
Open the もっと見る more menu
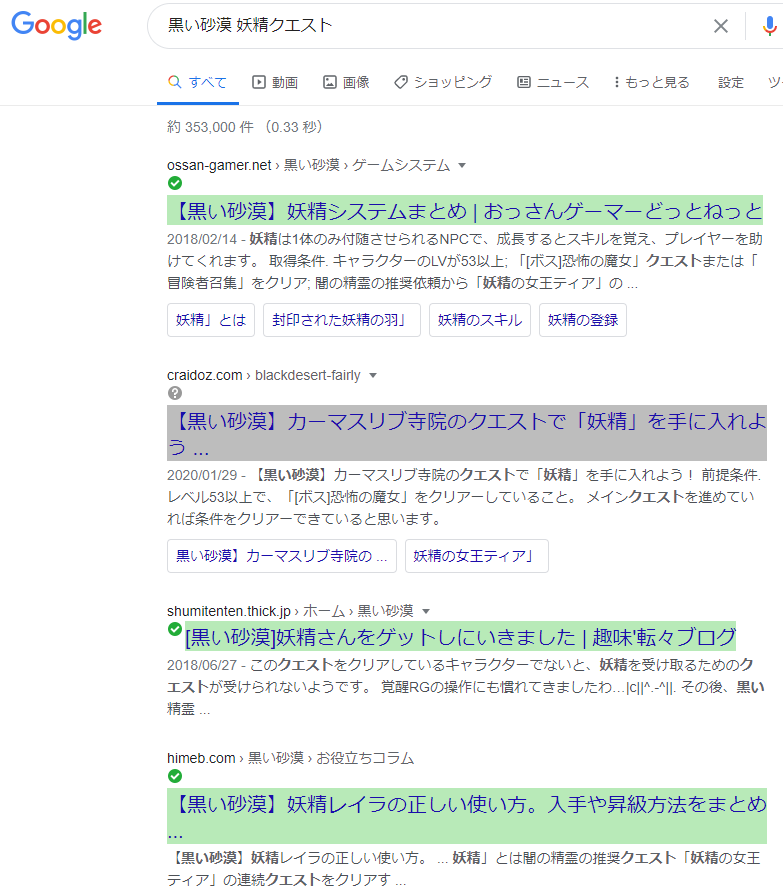651,82
